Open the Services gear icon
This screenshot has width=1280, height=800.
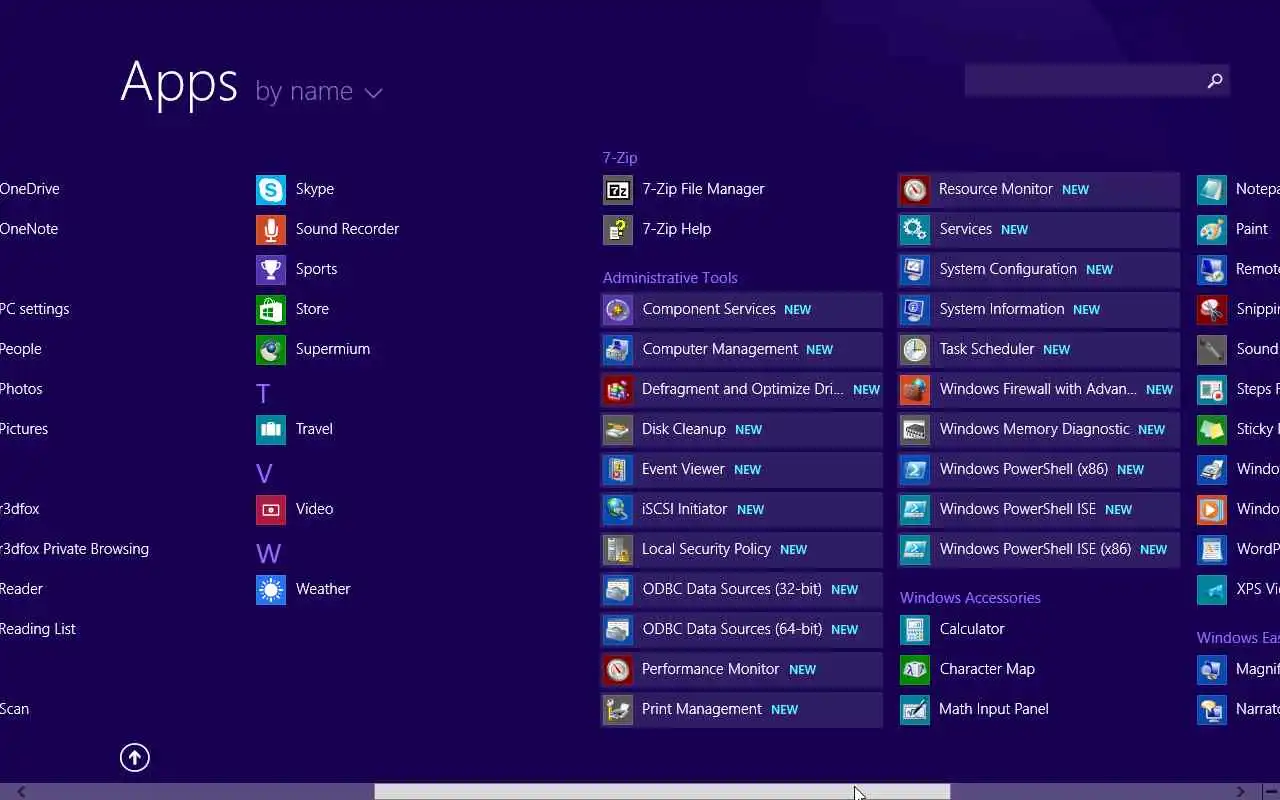pyautogui.click(x=915, y=229)
